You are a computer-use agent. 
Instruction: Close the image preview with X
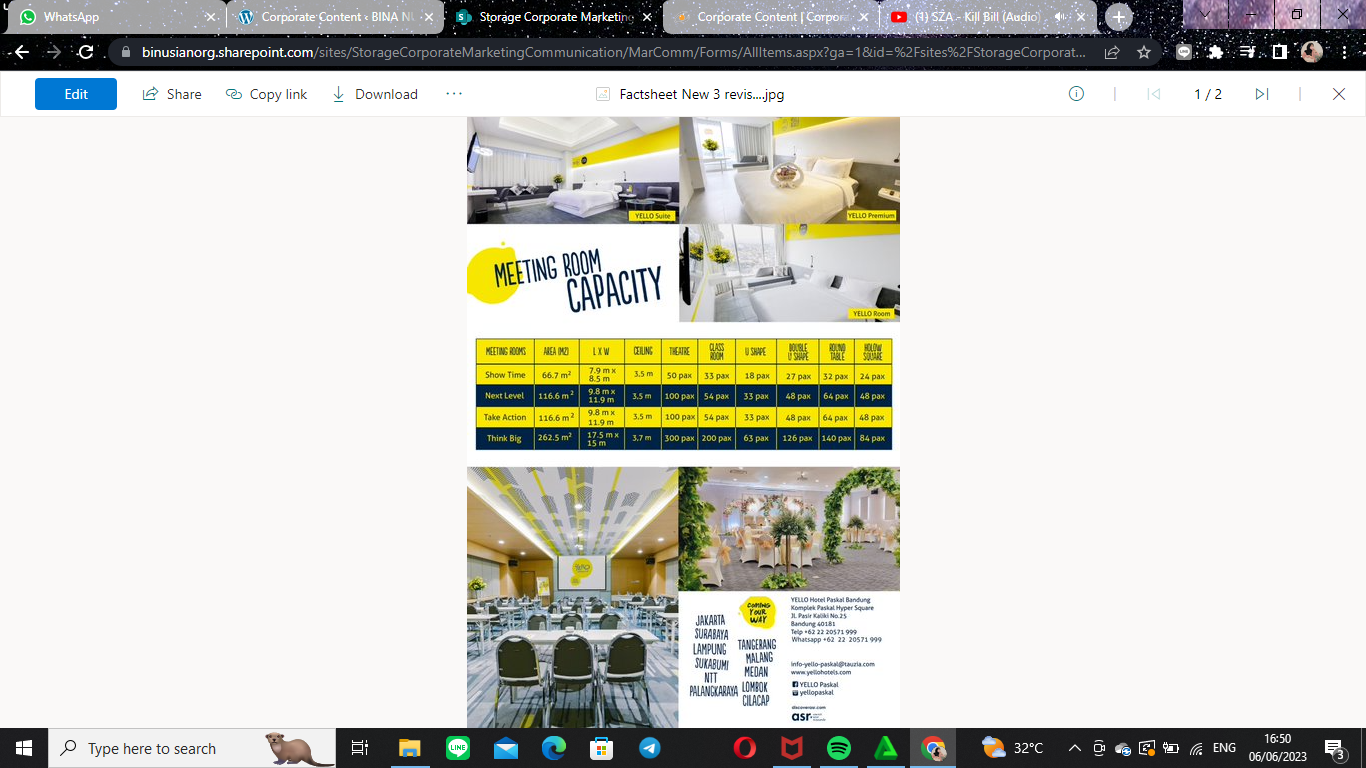click(1339, 94)
